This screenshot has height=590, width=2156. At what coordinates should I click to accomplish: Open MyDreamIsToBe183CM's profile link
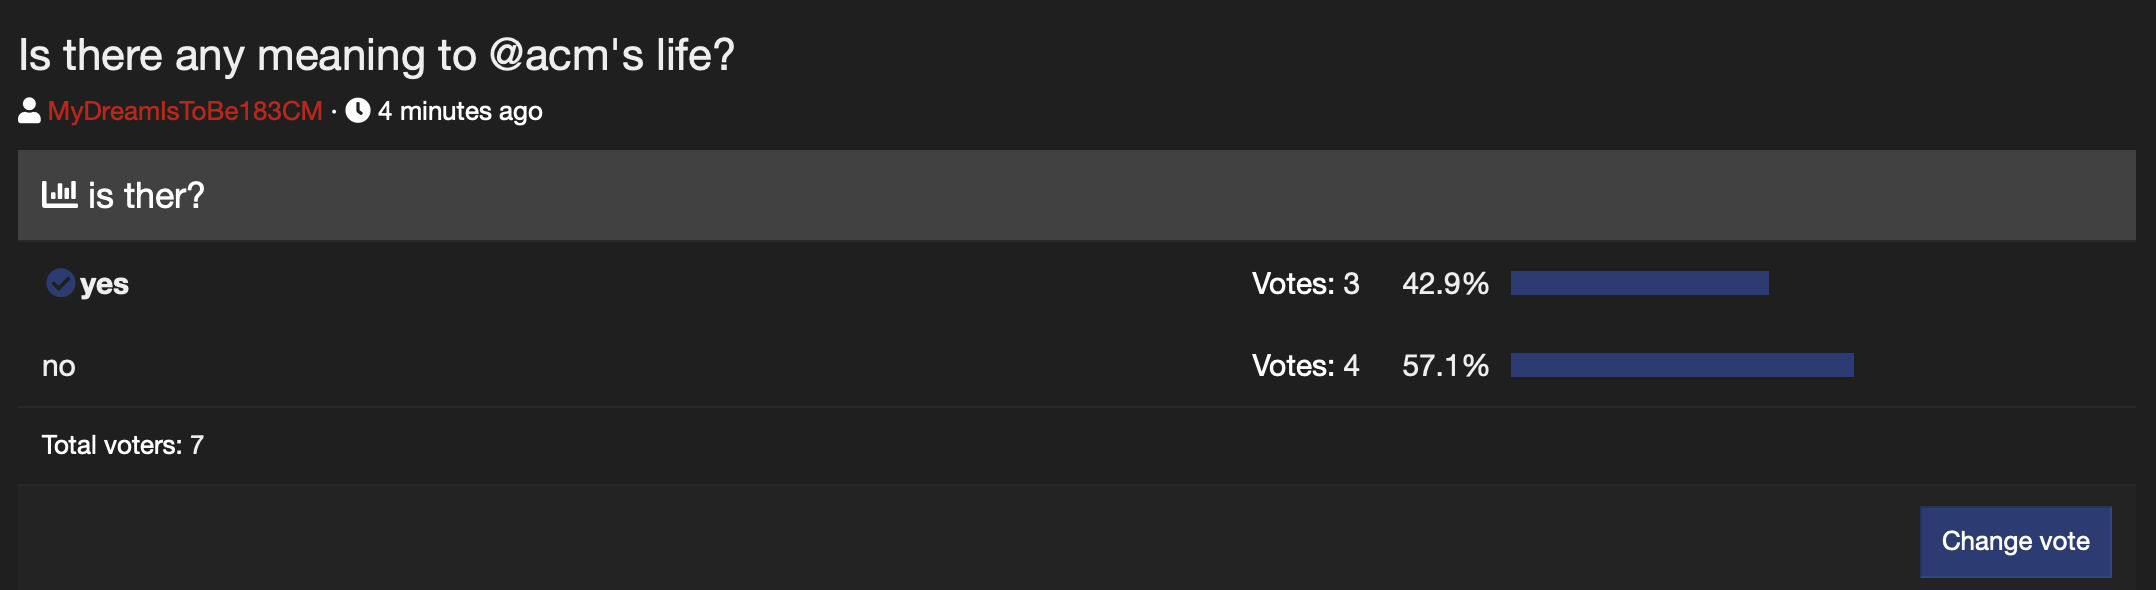(185, 111)
